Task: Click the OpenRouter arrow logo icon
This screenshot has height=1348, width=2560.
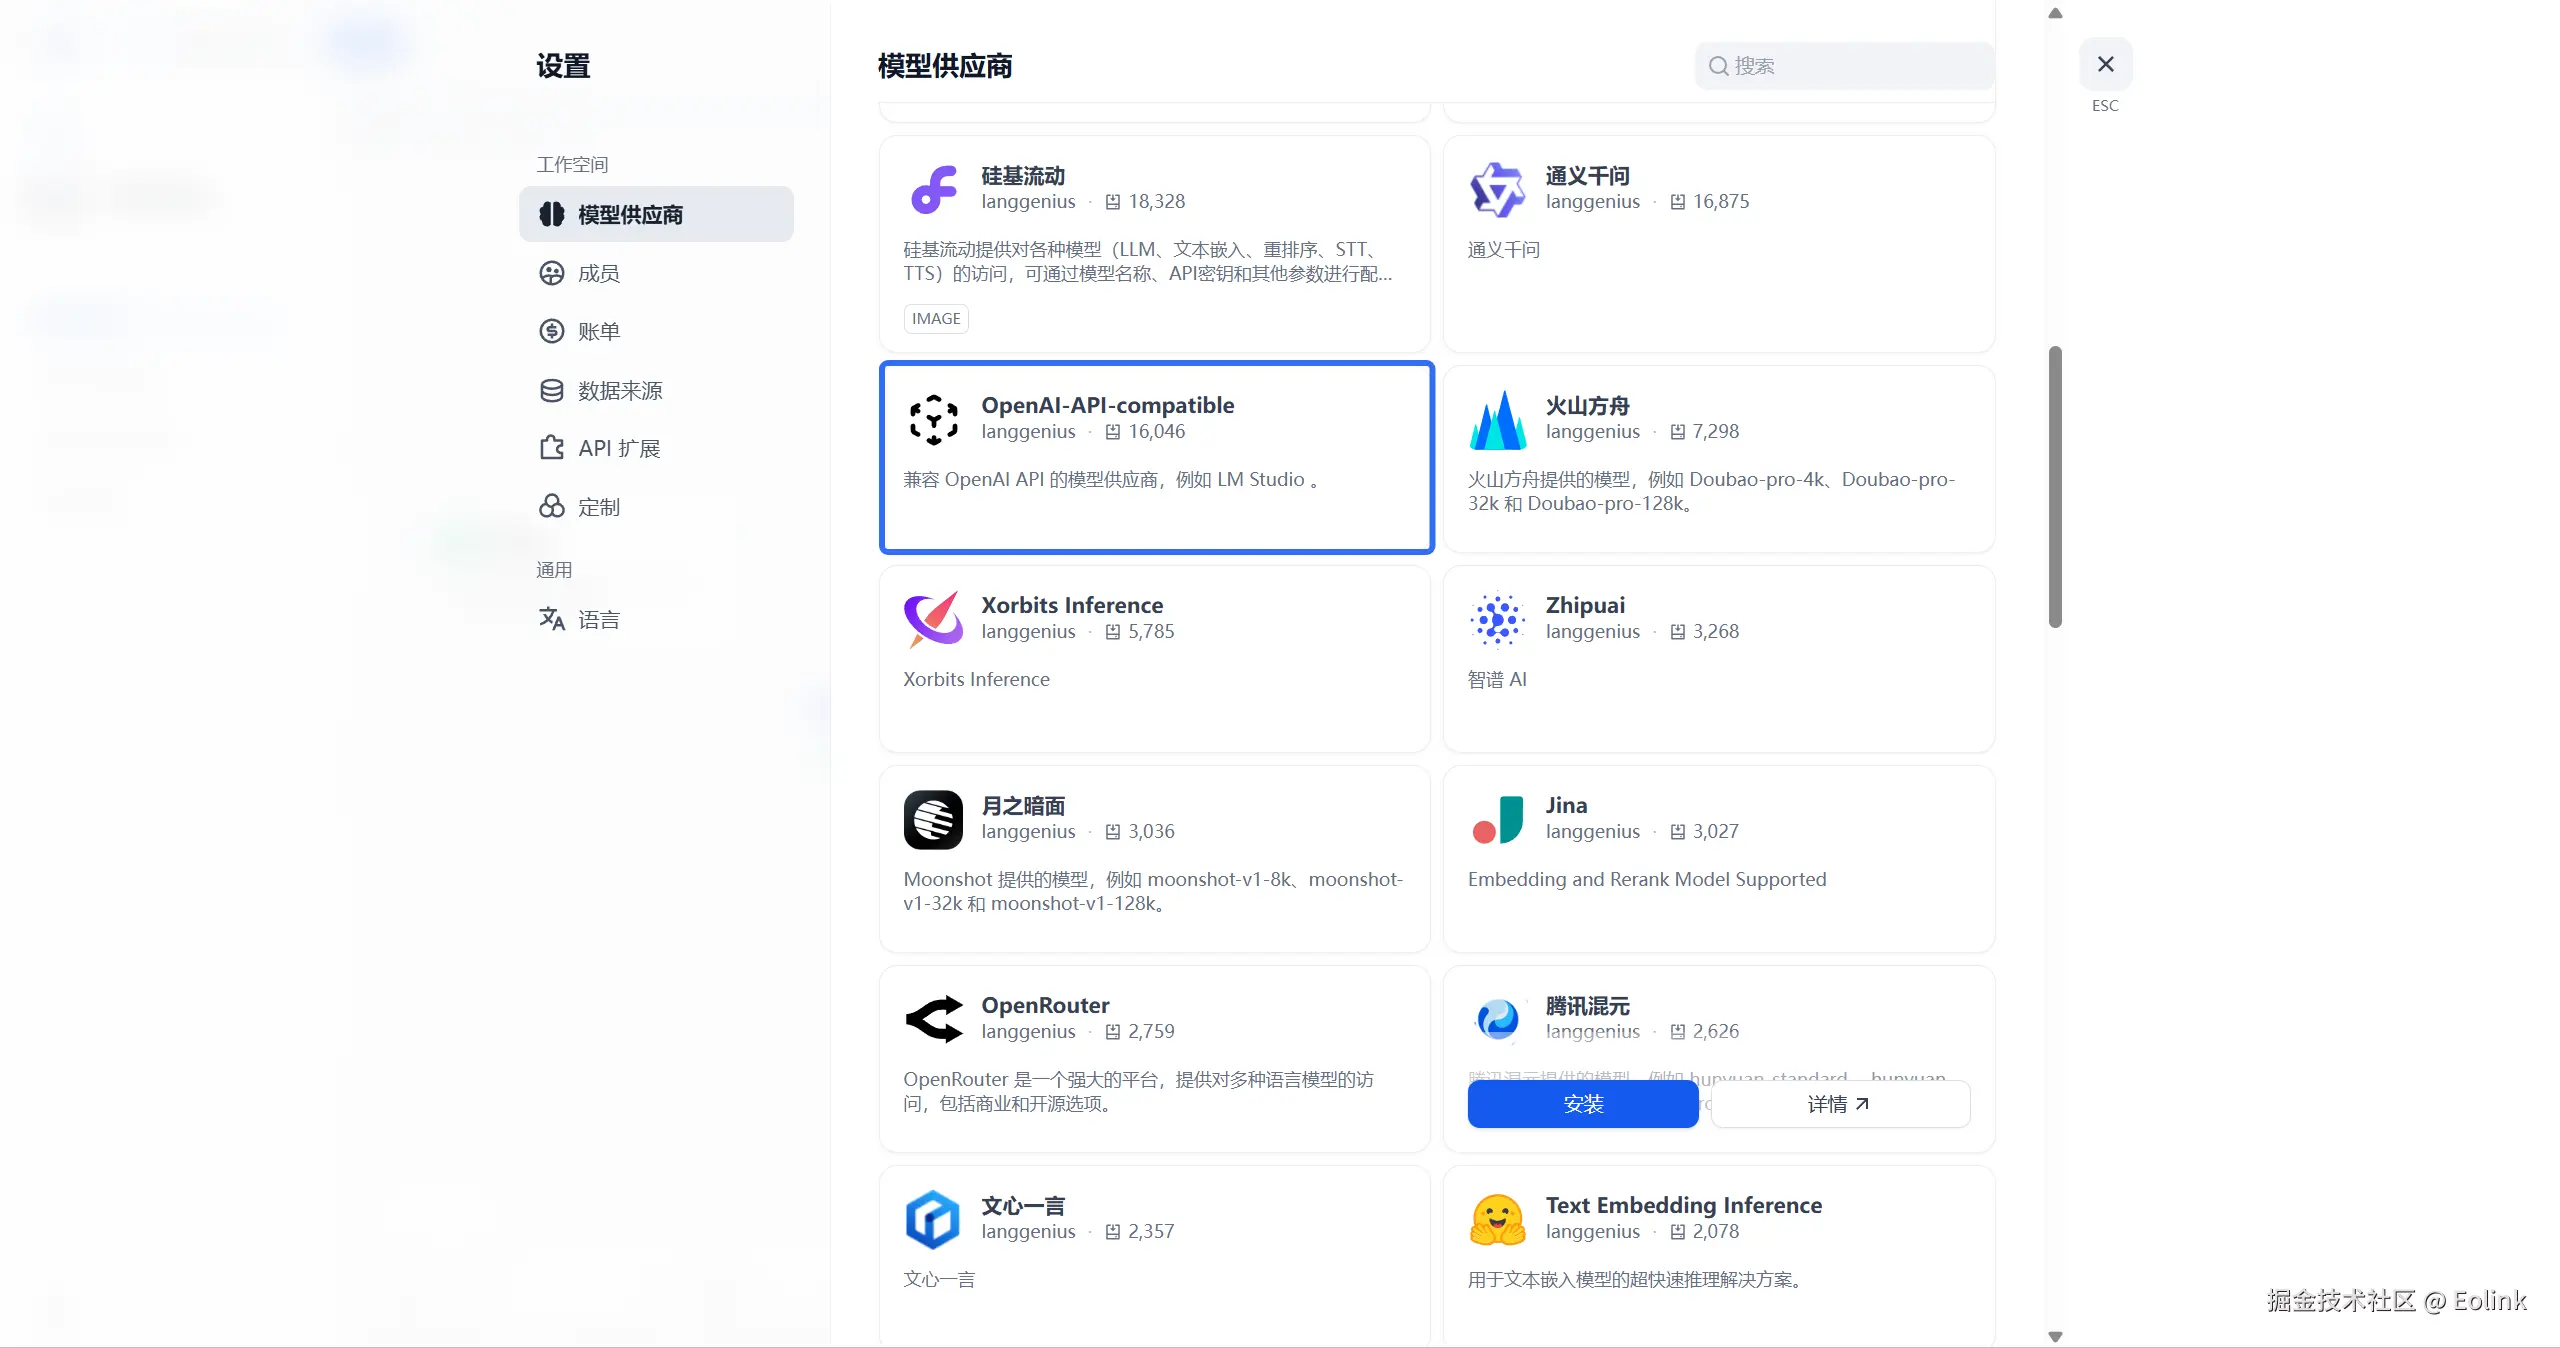Action: coord(933,1019)
